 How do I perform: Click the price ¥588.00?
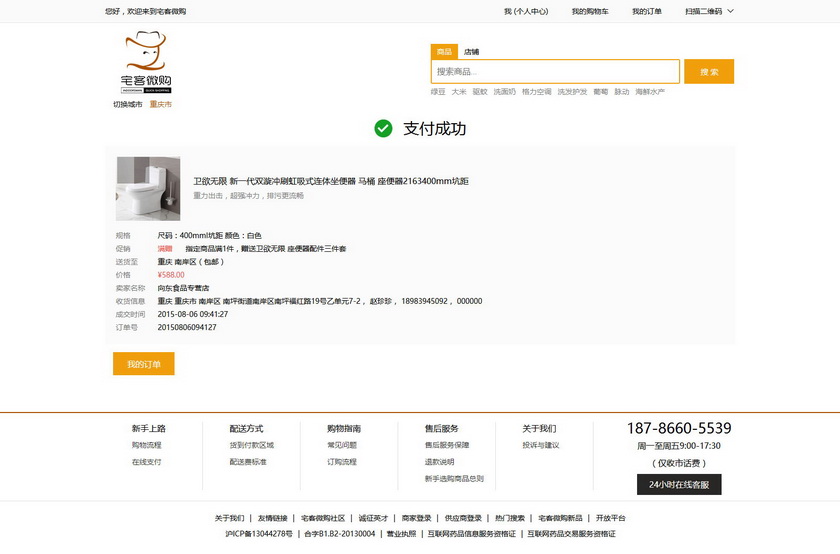pyautogui.click(x=171, y=275)
